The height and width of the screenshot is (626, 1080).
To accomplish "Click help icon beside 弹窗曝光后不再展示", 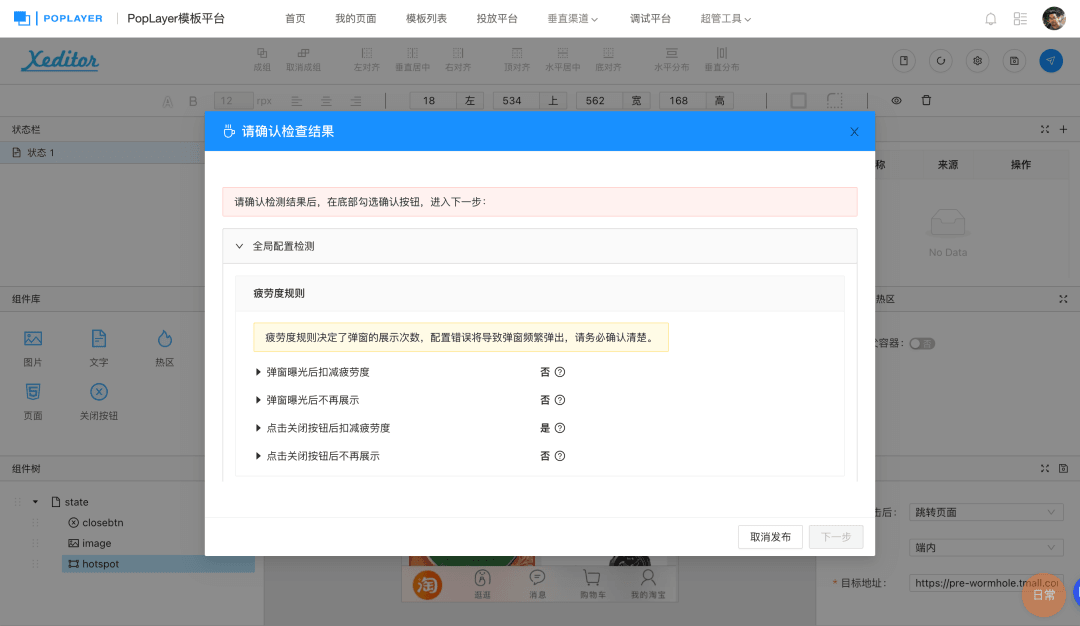I will [x=560, y=400].
